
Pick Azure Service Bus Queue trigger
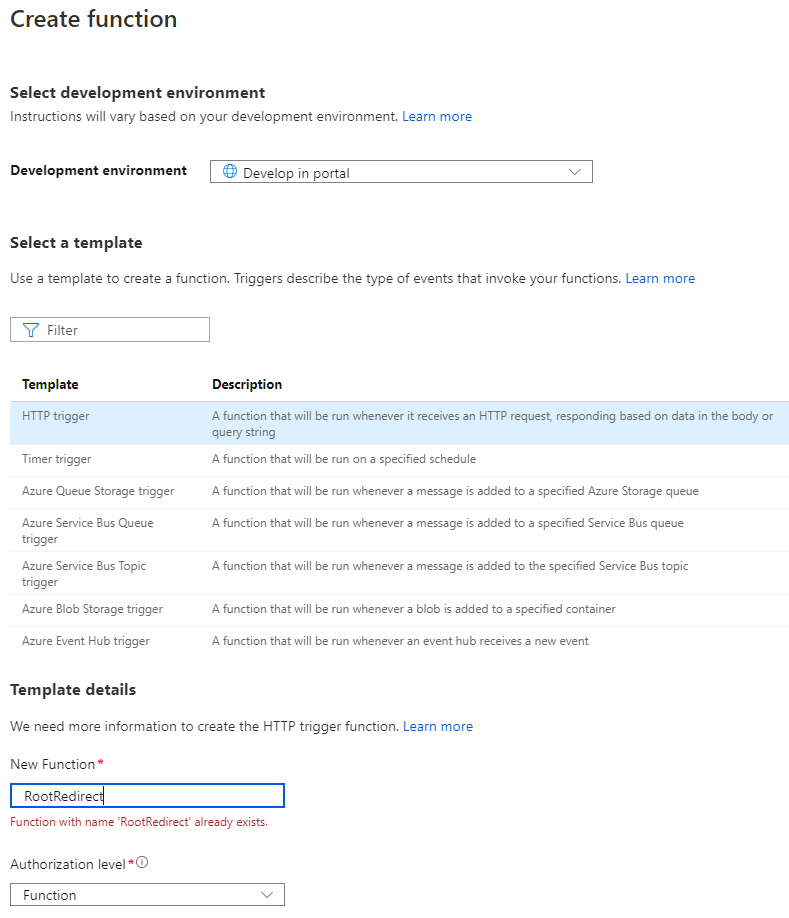click(x=88, y=531)
